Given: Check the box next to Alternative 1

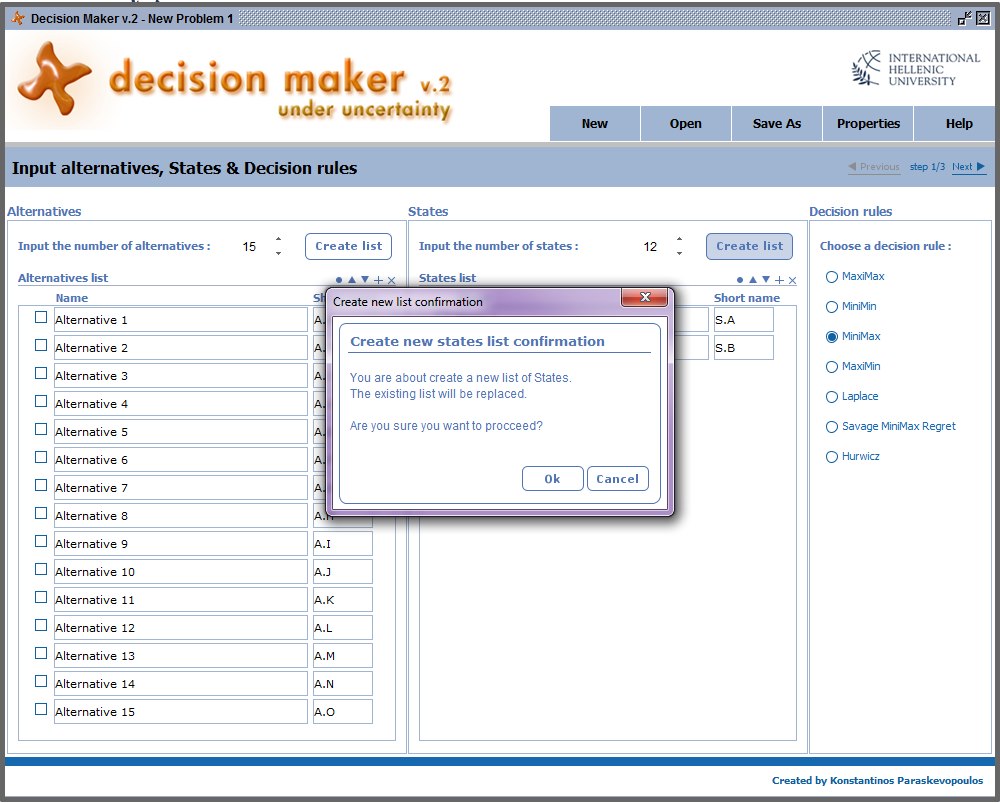Looking at the screenshot, I should (x=41, y=318).
